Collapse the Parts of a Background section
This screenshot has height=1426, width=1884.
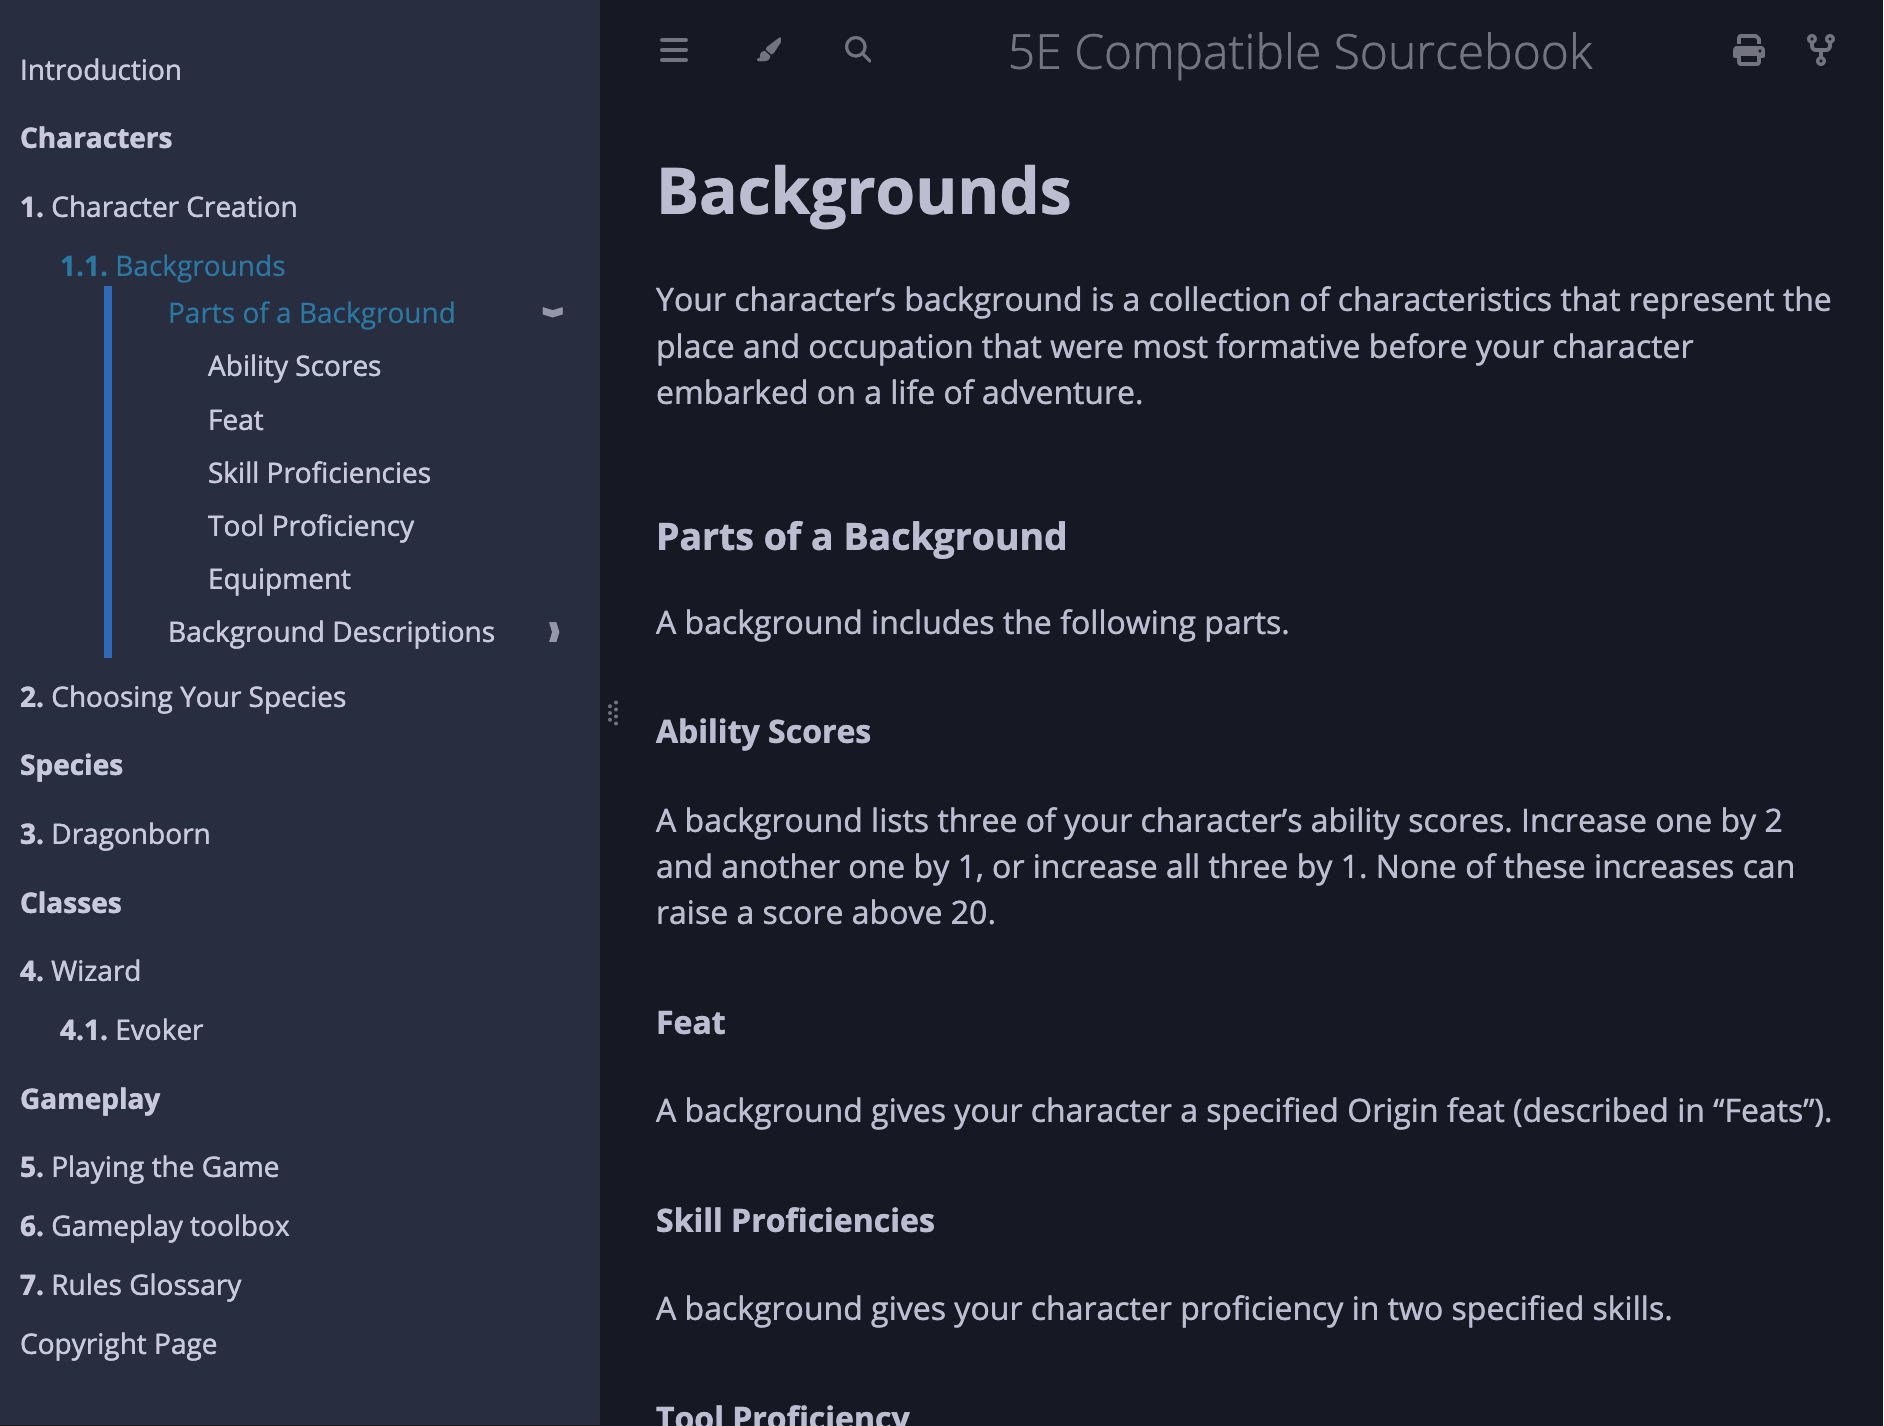(x=552, y=313)
